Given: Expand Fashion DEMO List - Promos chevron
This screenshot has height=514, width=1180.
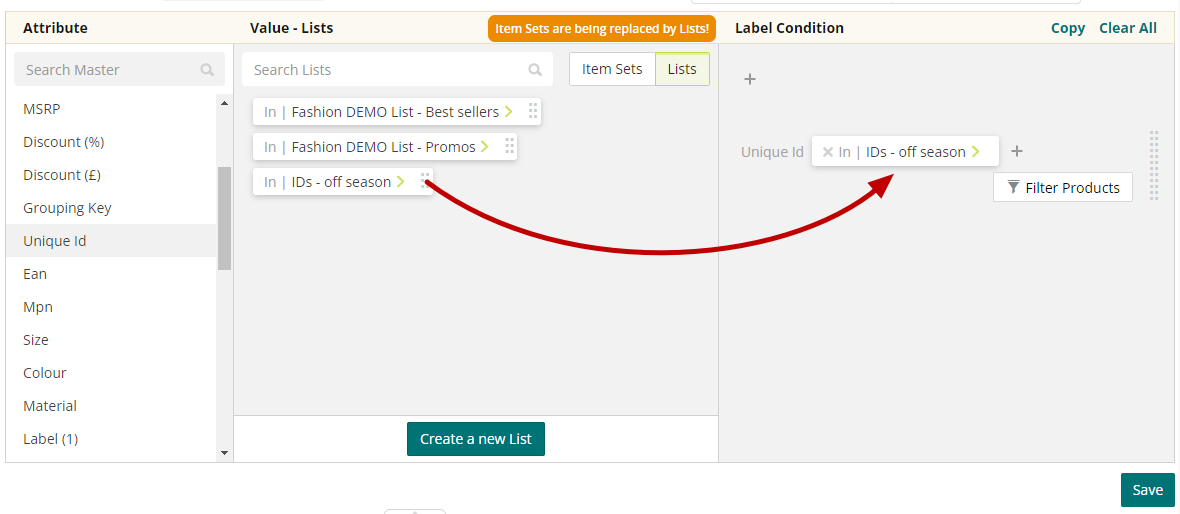Looking at the screenshot, I should coord(485,146).
